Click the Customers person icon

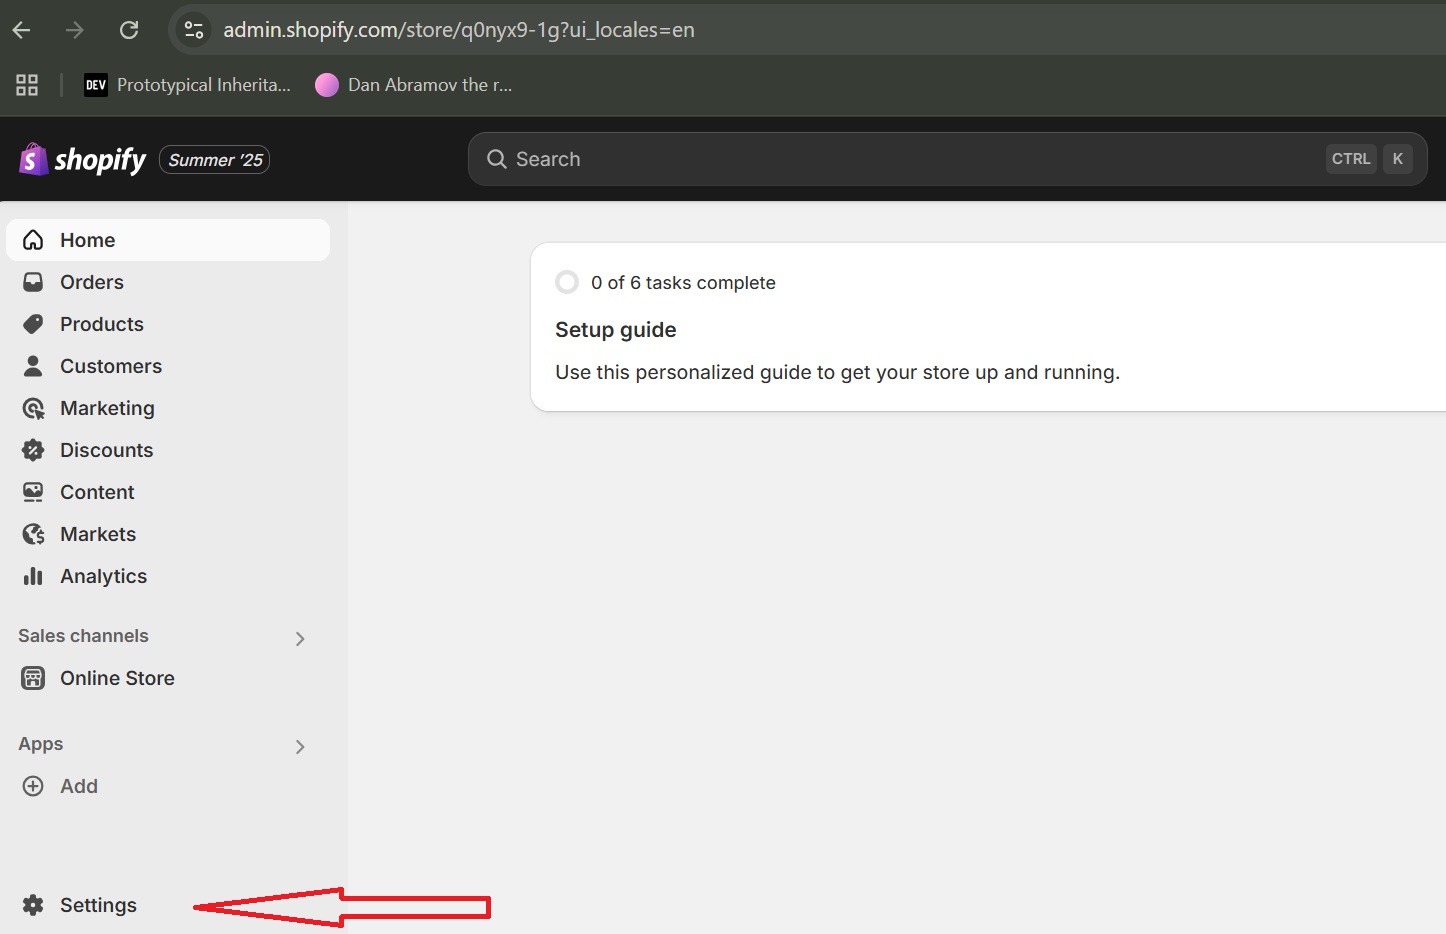tap(33, 366)
